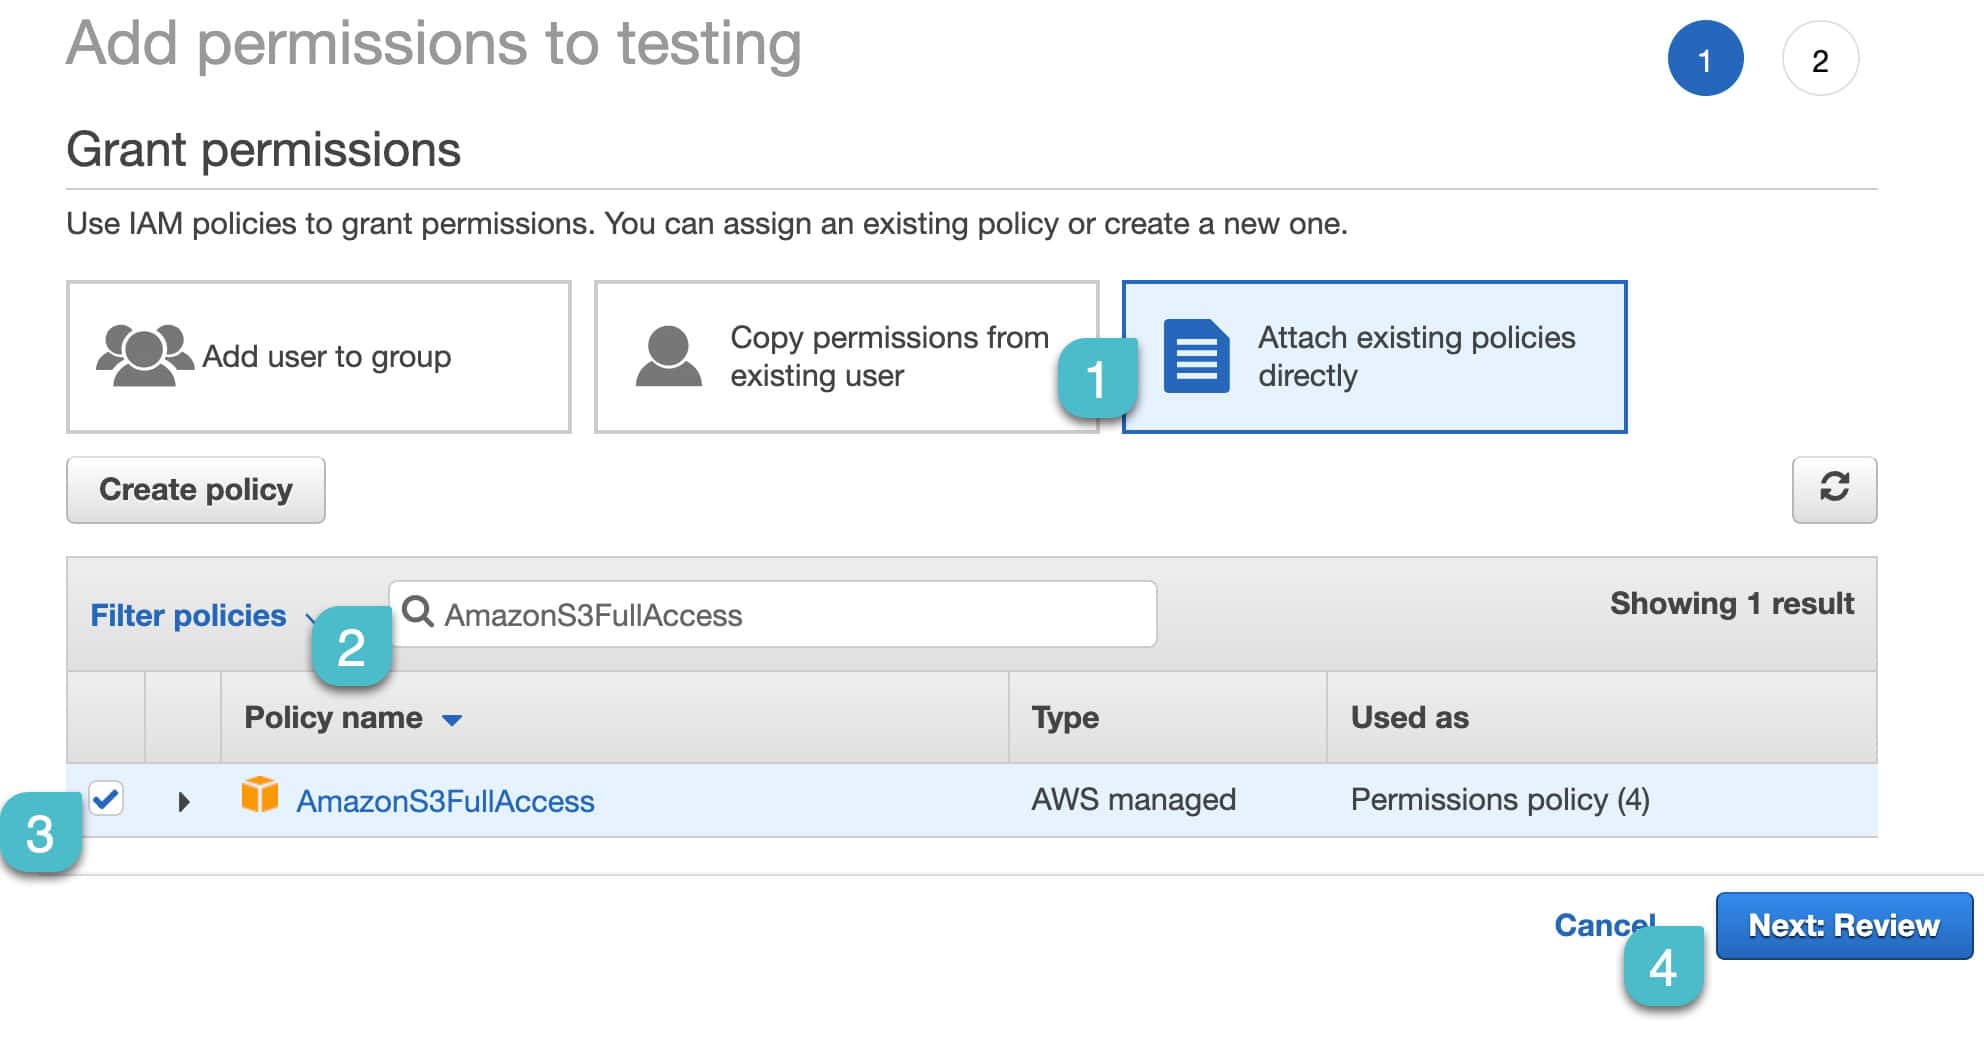Viewport: 1984px width, 1048px height.
Task: Select Add user to group option
Action: pos(319,357)
